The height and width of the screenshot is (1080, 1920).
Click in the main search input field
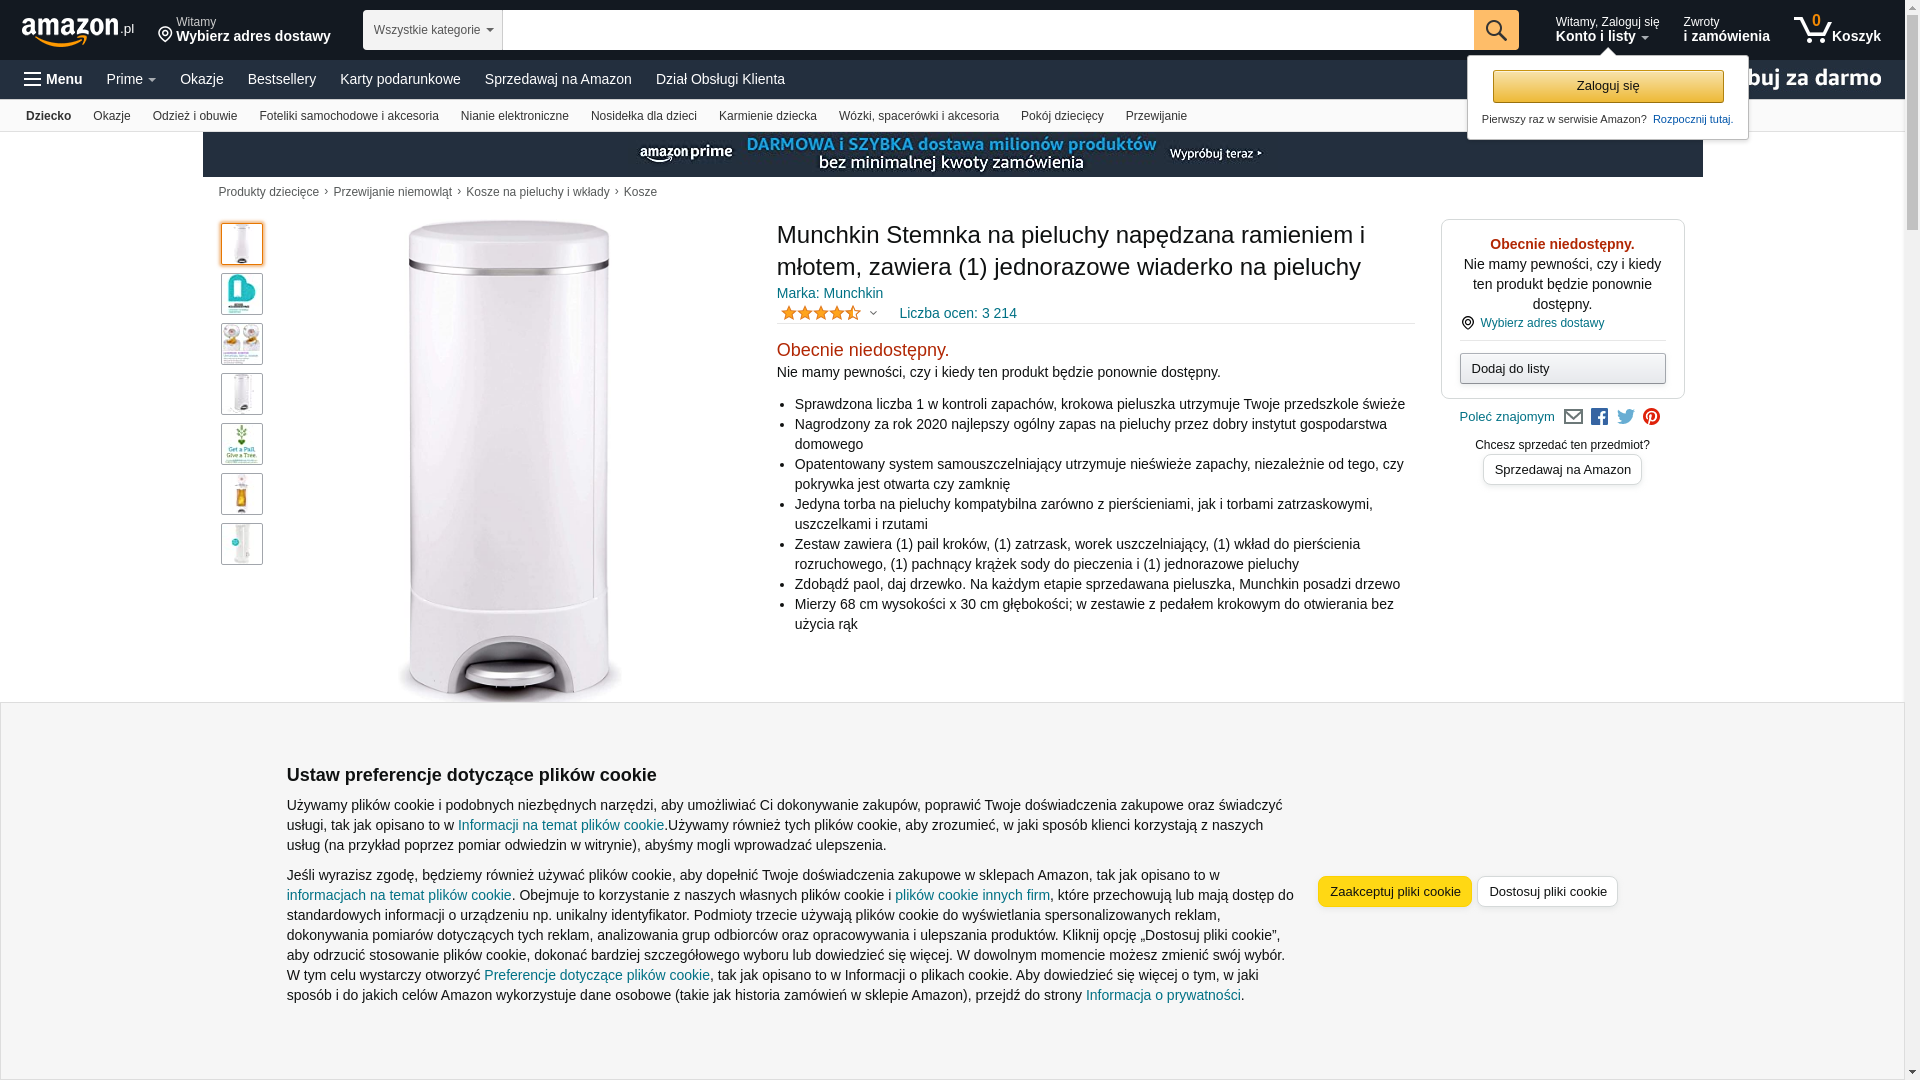(988, 30)
